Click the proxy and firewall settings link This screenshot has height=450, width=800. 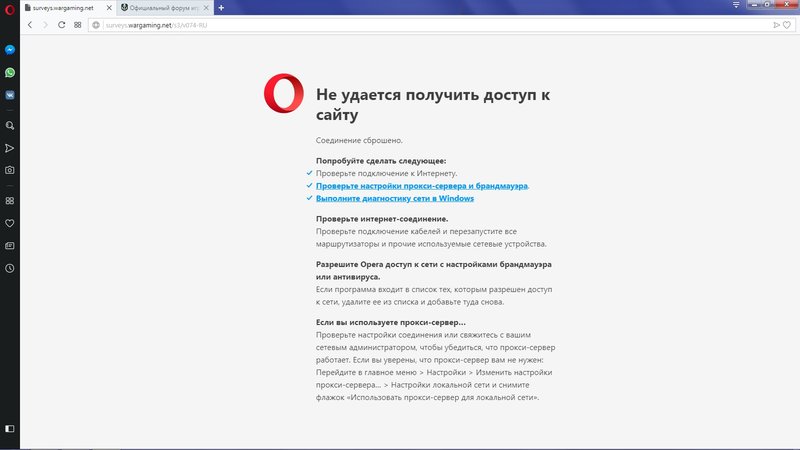[x=422, y=186]
